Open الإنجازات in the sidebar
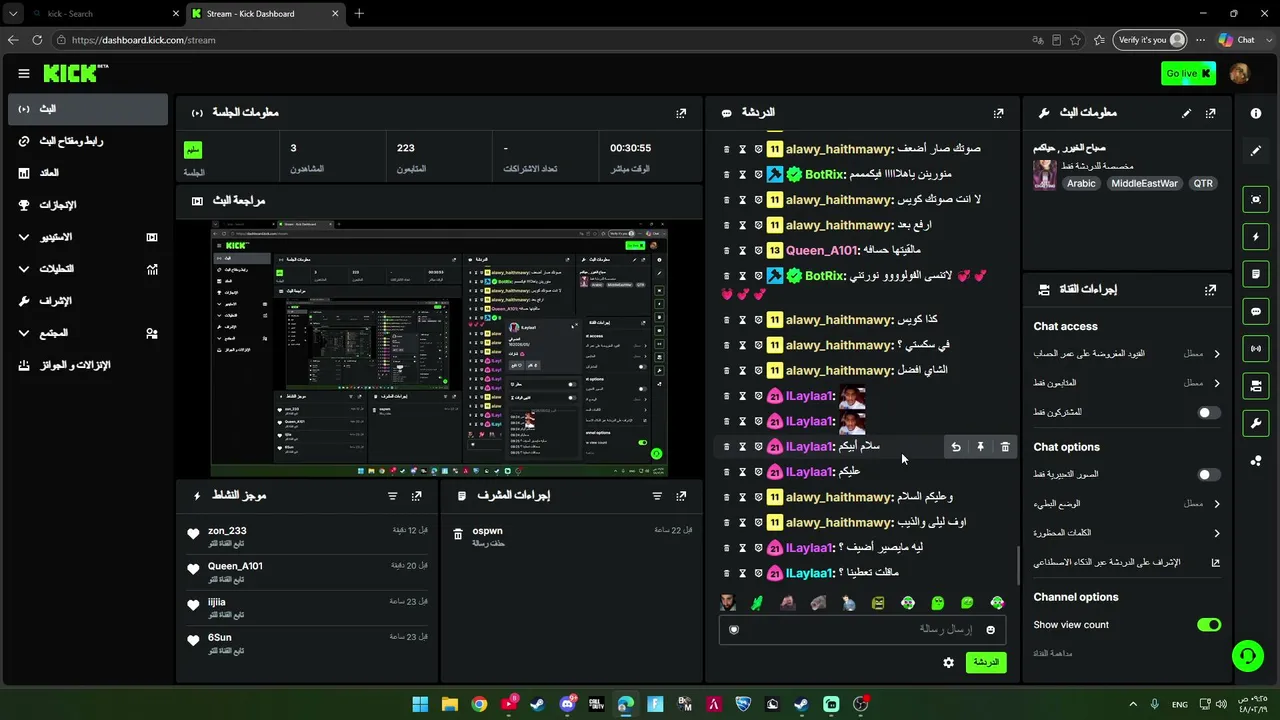The image size is (1280, 720). tap(88, 205)
